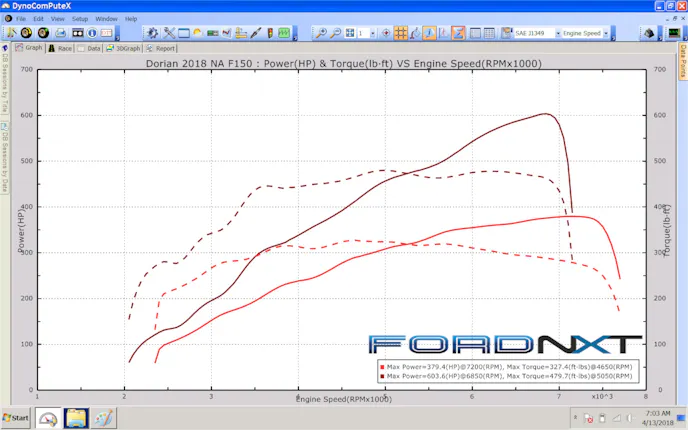The height and width of the screenshot is (430, 688).
Task: Open the gear settings icon
Action: click(151, 33)
